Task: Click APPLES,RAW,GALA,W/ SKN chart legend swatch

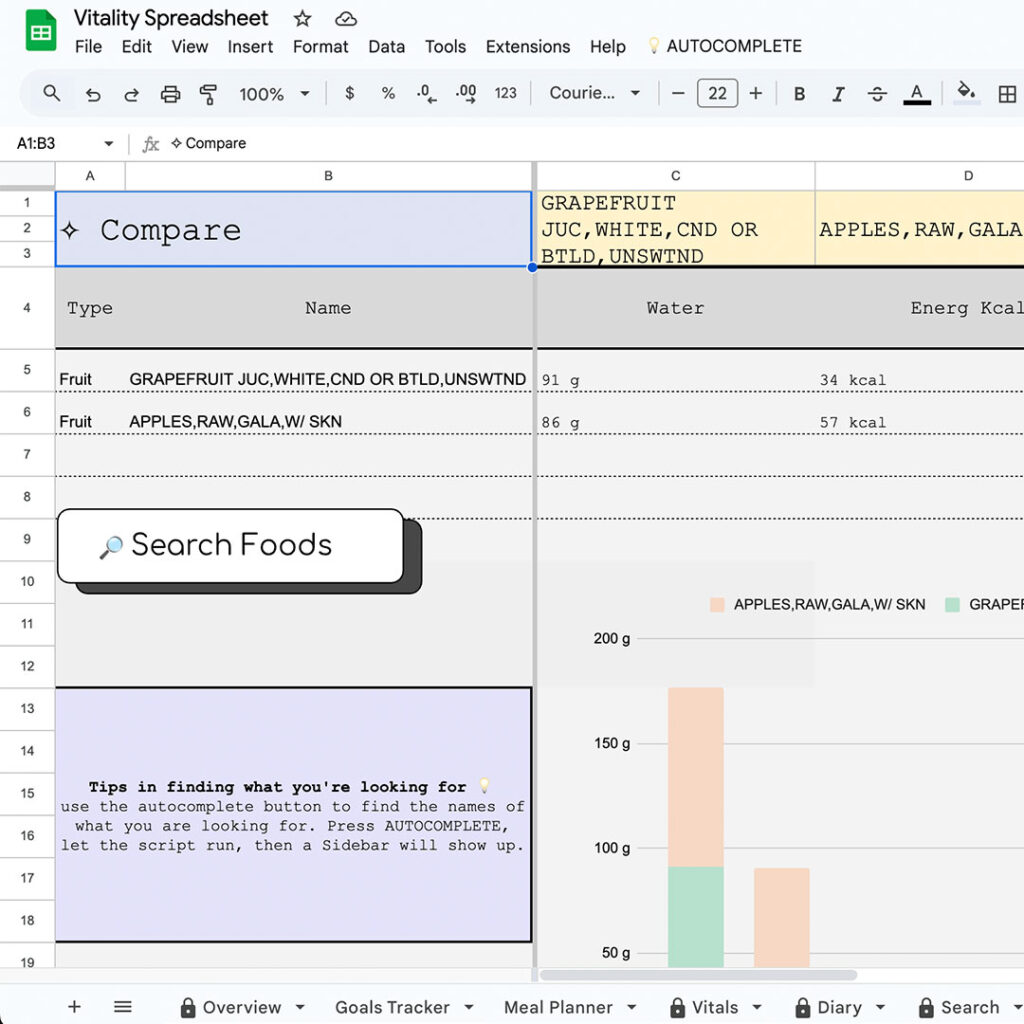Action: [717, 605]
